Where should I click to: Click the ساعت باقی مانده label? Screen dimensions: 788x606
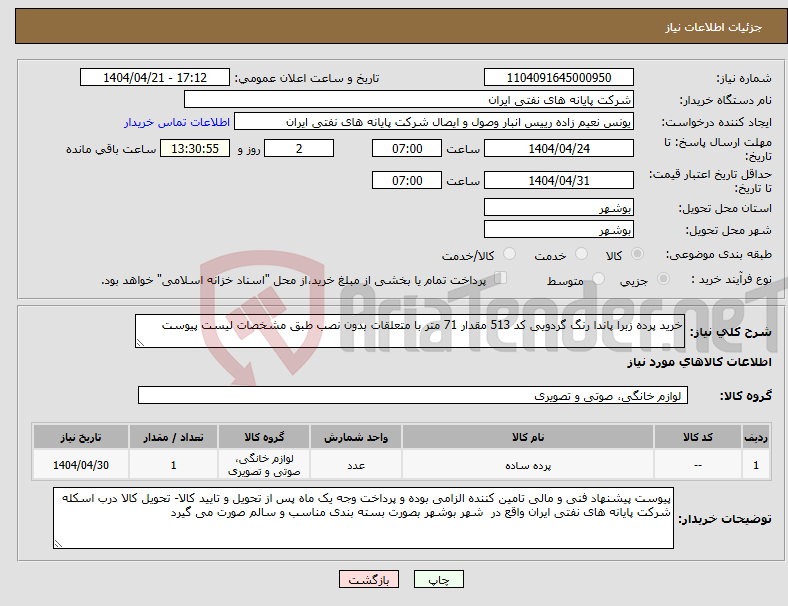click(111, 149)
